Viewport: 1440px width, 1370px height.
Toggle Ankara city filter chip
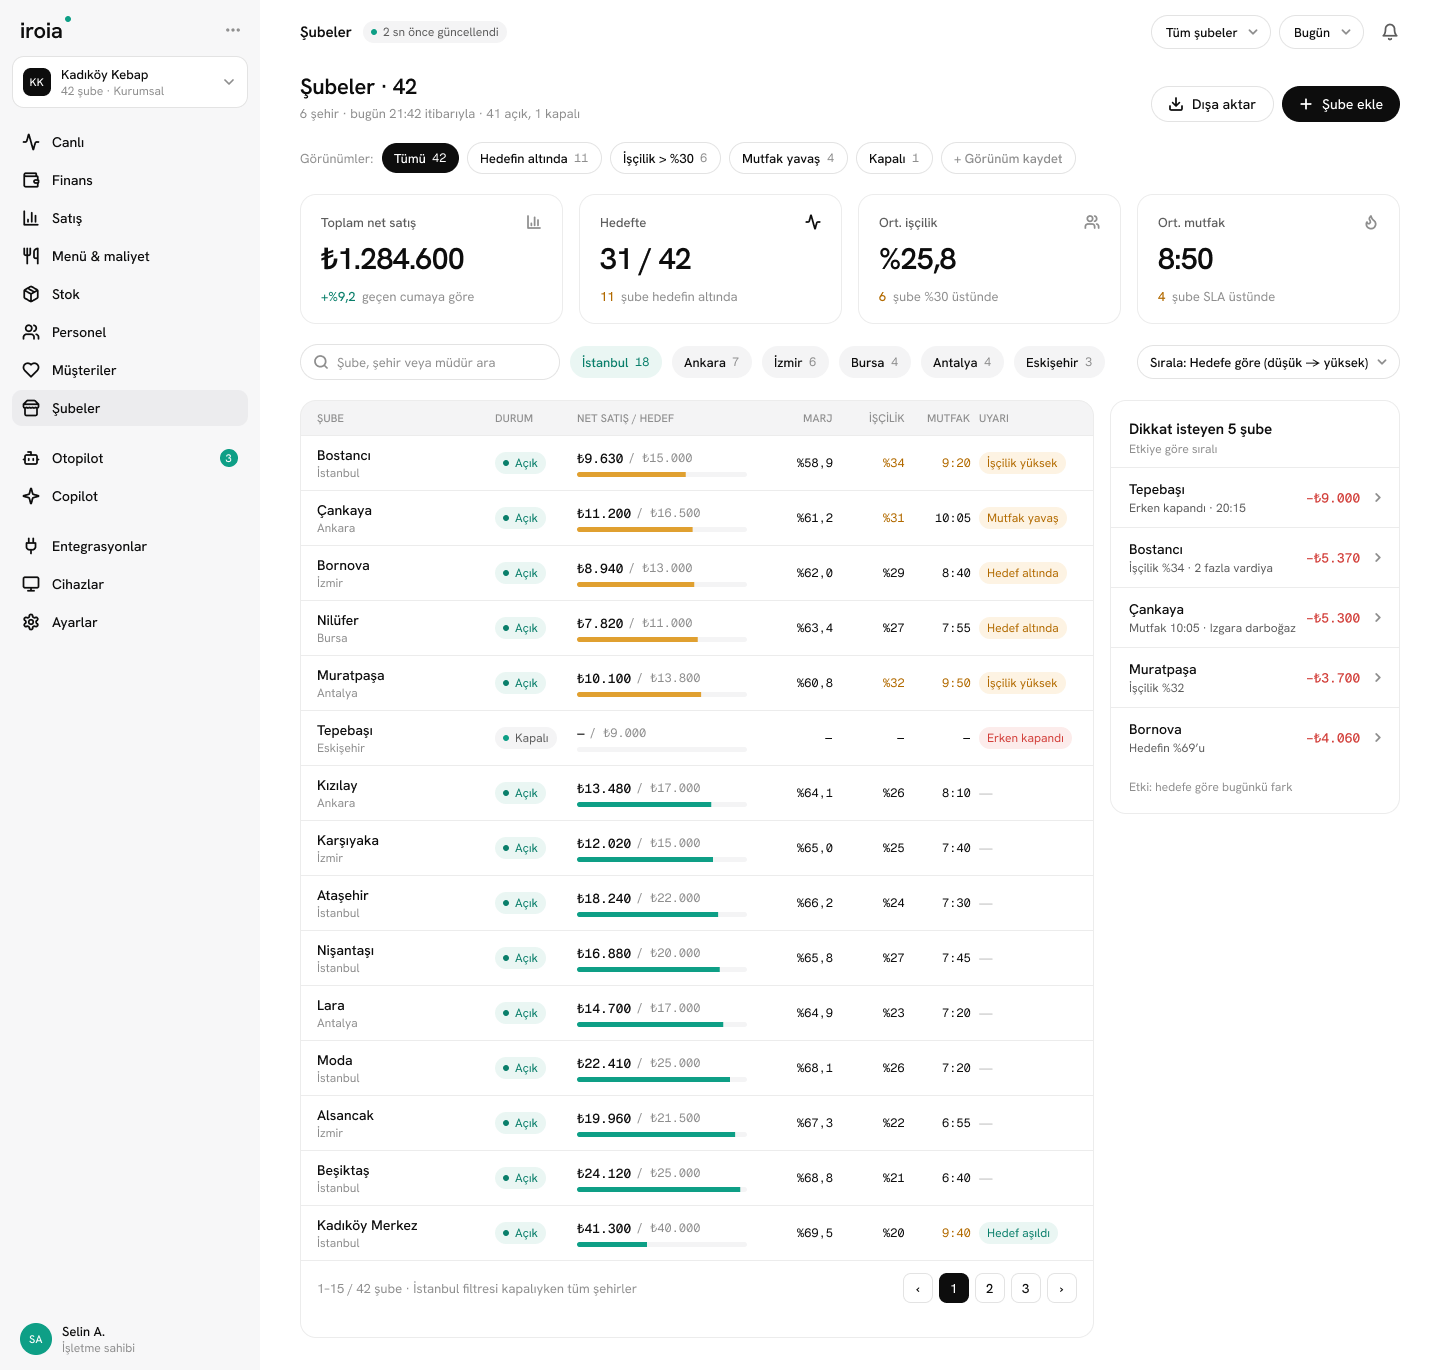pyautogui.click(x=711, y=362)
